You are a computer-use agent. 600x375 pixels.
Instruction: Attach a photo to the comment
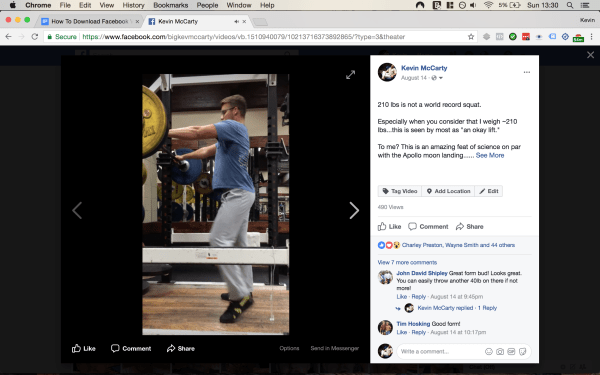pos(500,351)
